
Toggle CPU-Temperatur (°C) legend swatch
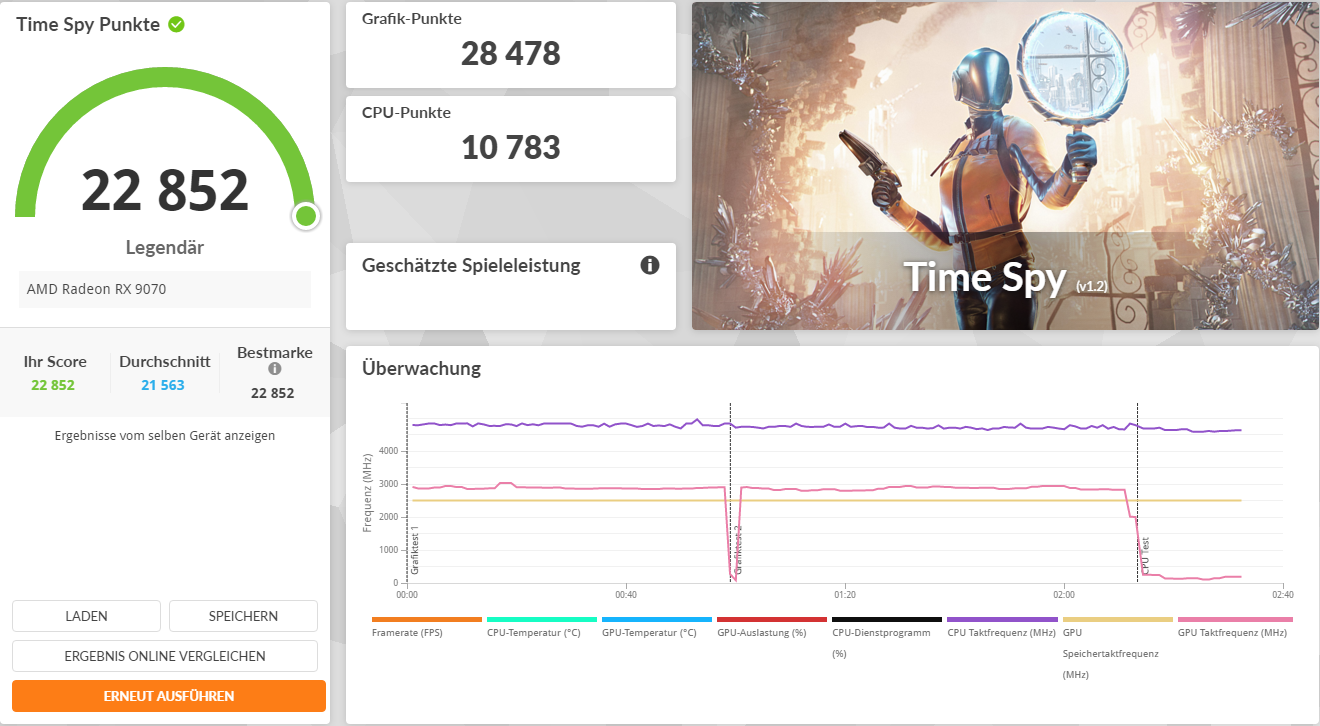coord(542,620)
